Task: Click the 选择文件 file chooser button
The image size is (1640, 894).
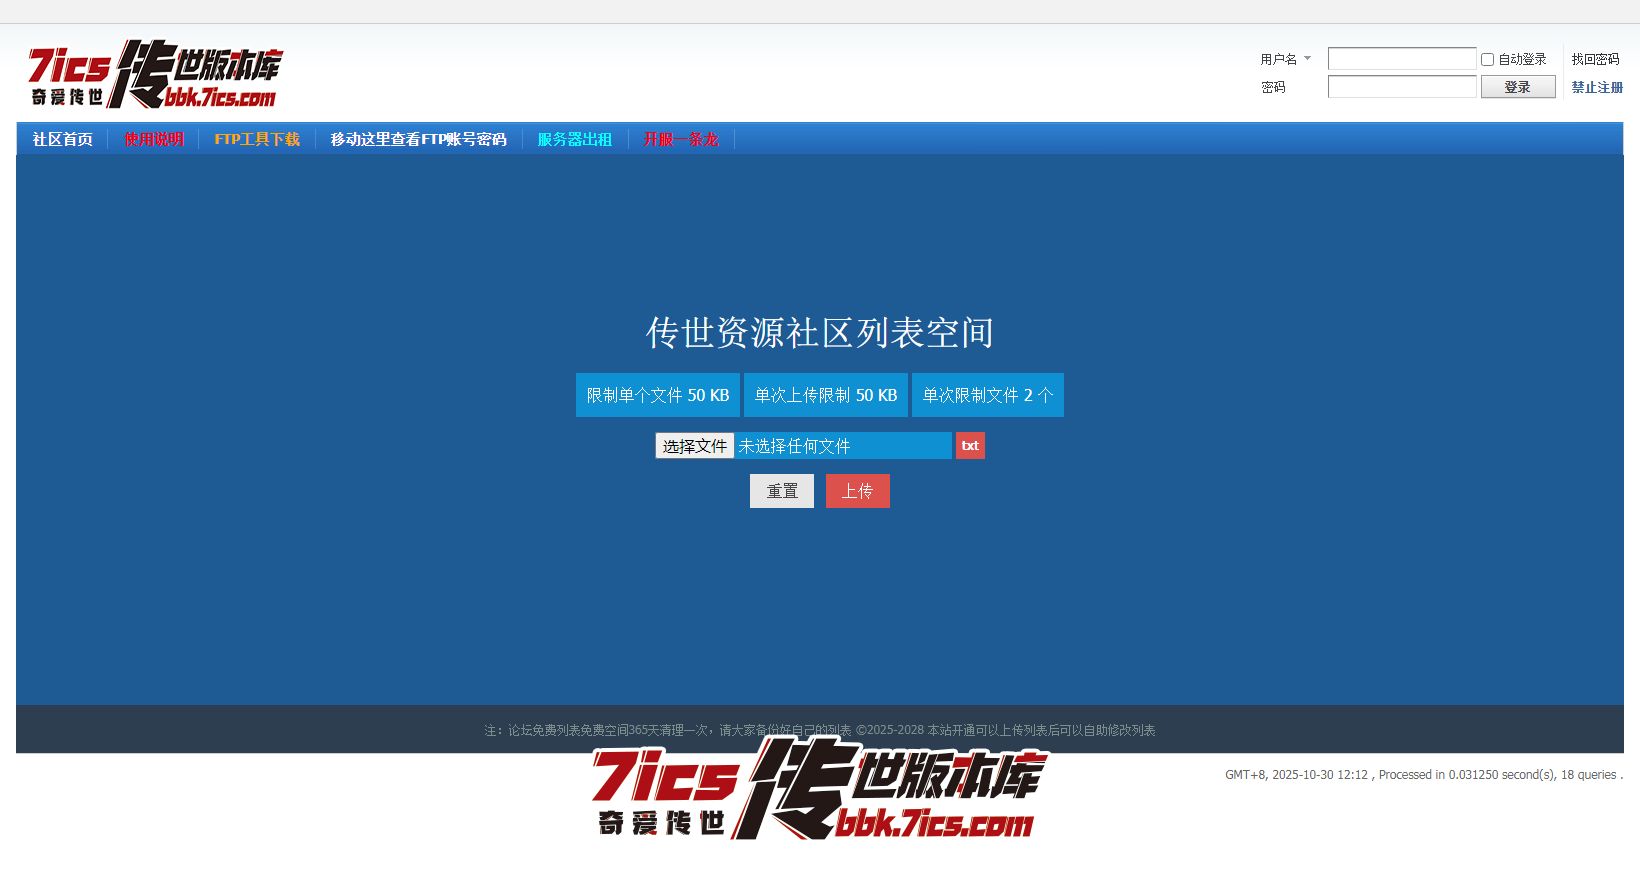Action: pos(695,446)
